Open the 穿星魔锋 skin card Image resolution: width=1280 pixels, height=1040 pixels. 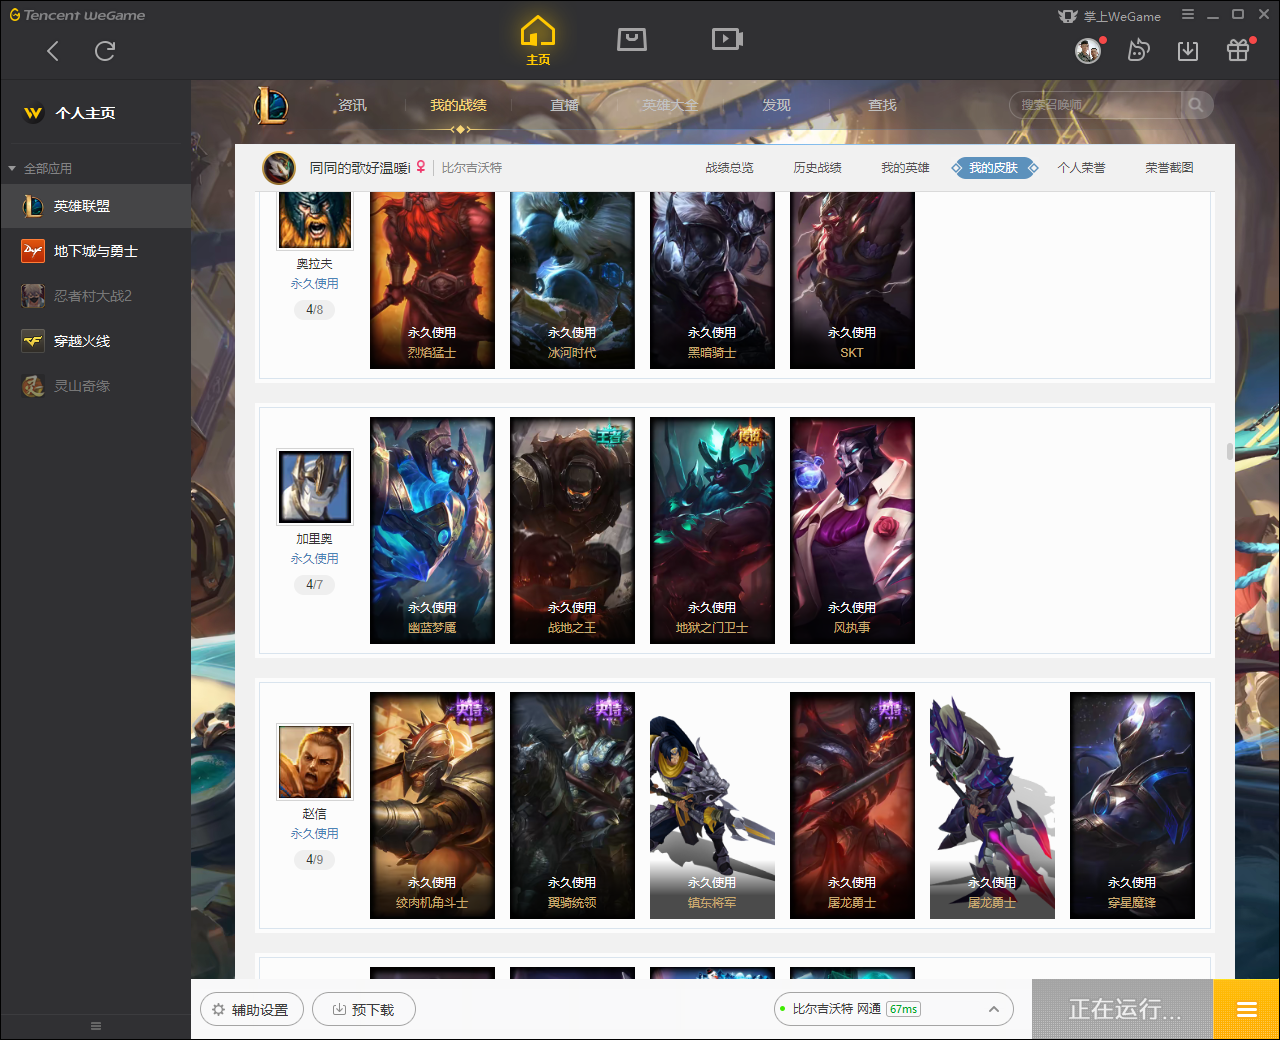coord(1132,805)
